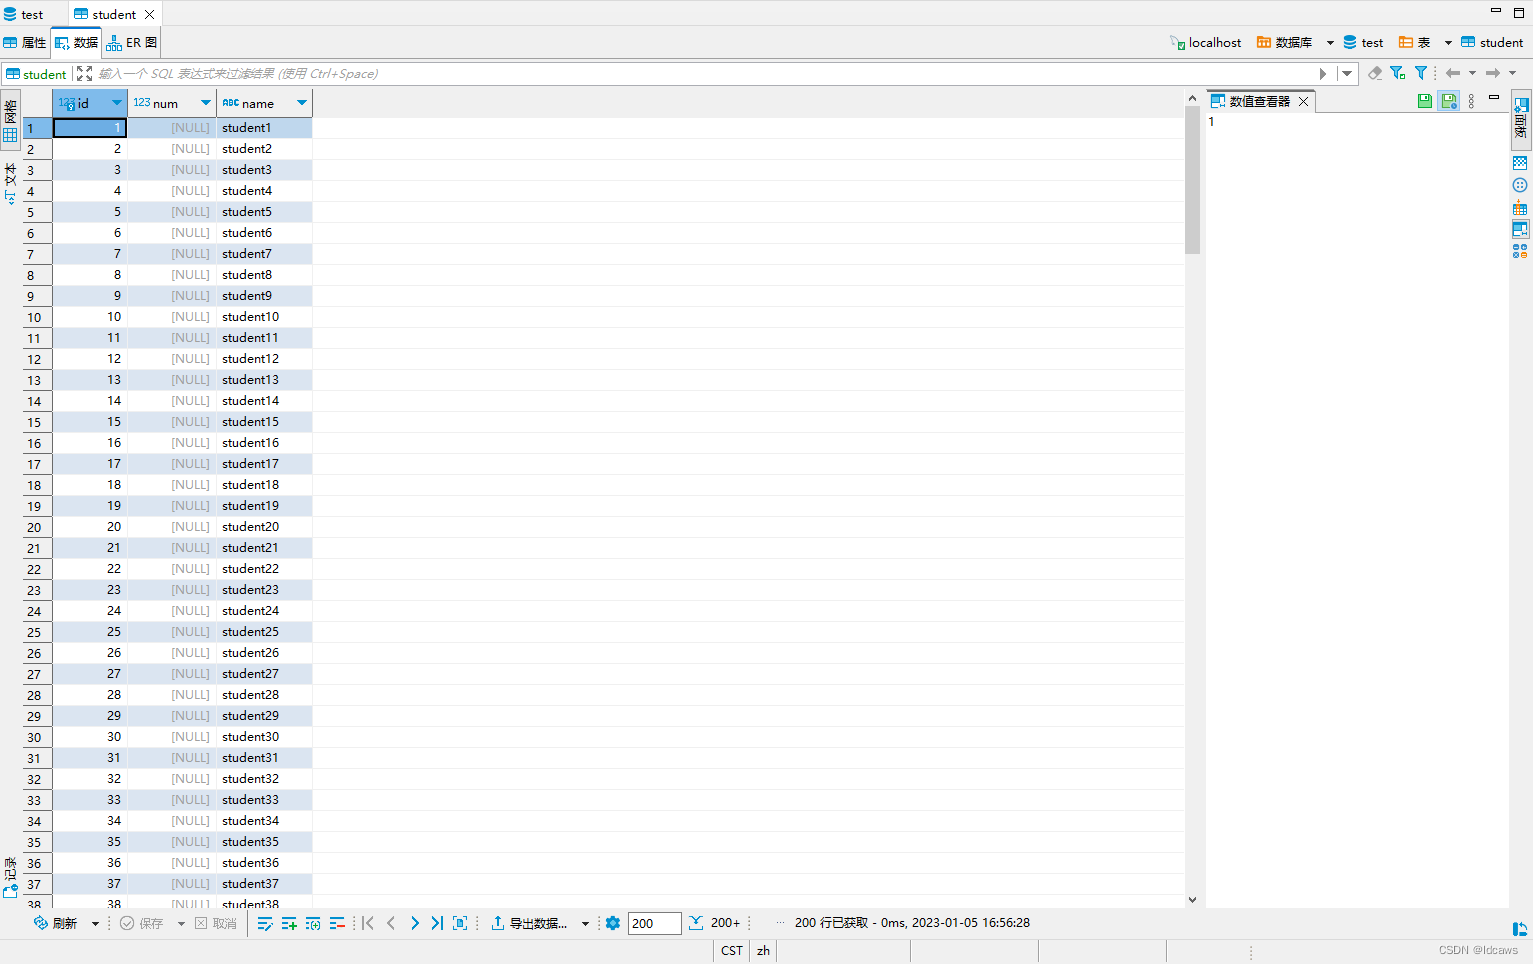Click the circular metadata icon in right sidebar
The image size is (1533, 964).
1520,185
